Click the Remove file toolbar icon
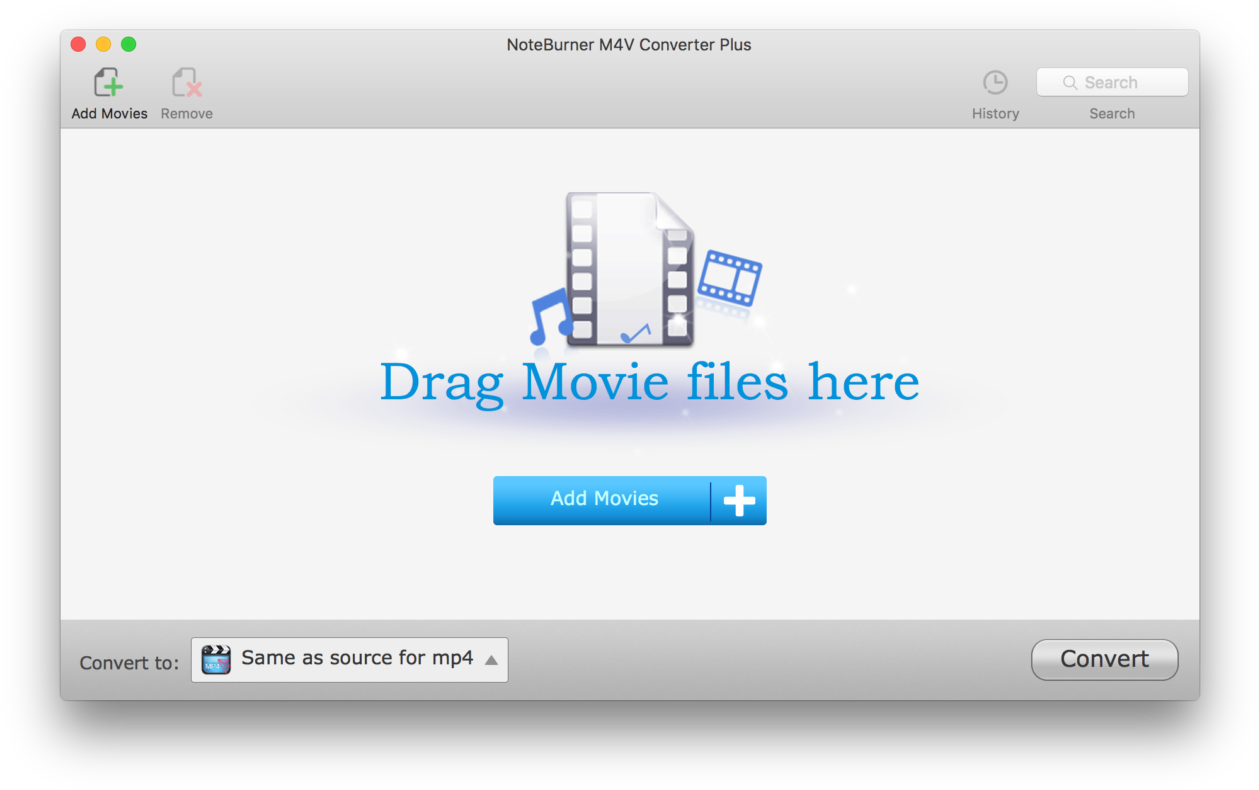Screen dimensions: 1259x790 (186, 83)
